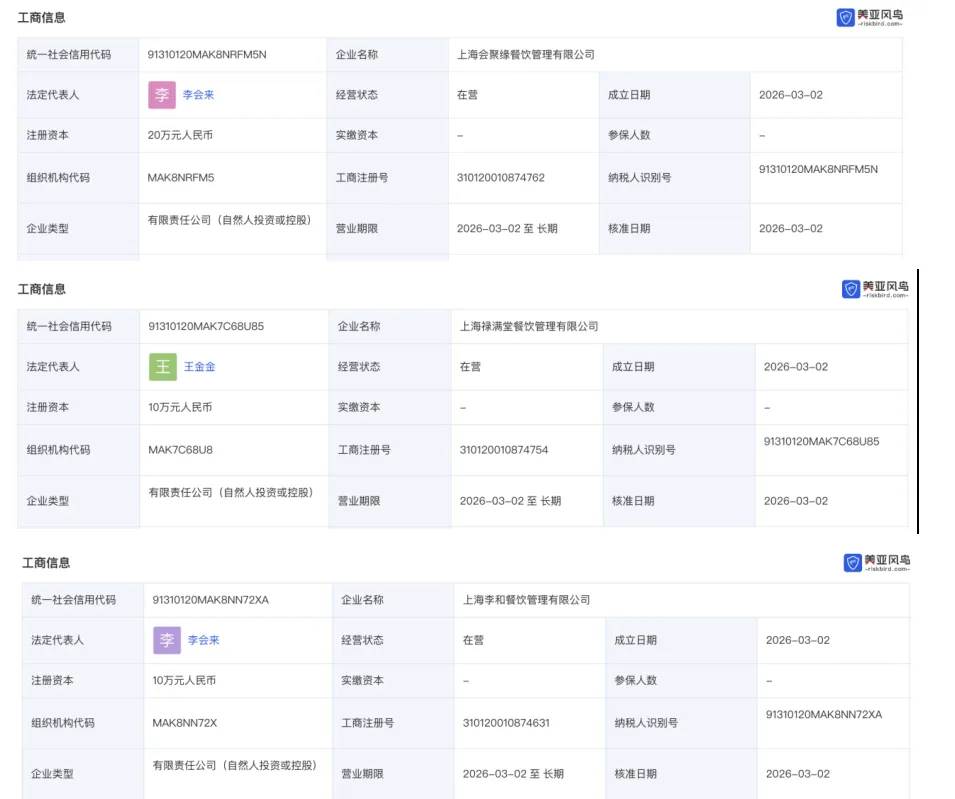Click the purple 李 avatar beside 上海李和餐饮 record
This screenshot has height=799, width=955.
(x=167, y=640)
